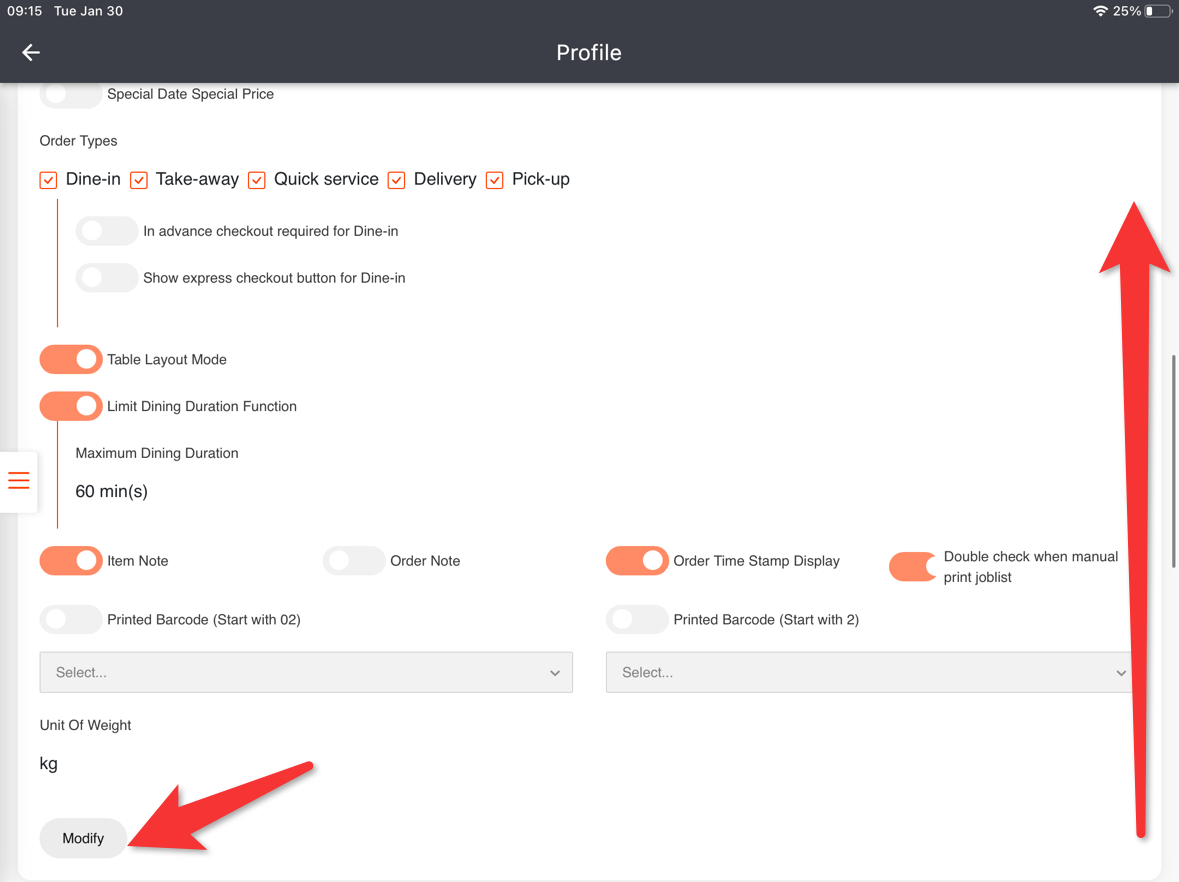
Task: Open the orange hamburger side menu
Action: 19,480
